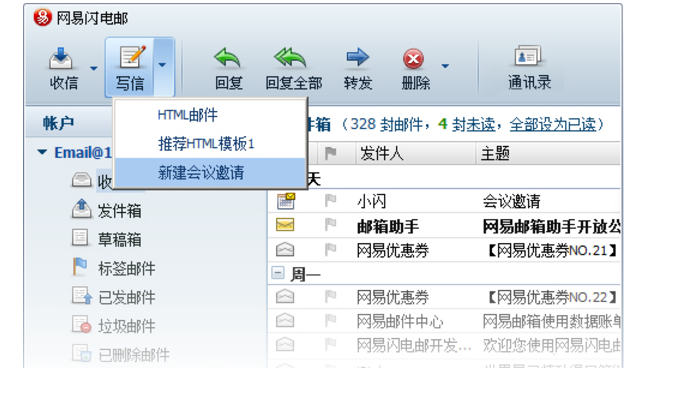Click the 回复 reply icon
The height and width of the screenshot is (394, 698).
(x=227, y=58)
